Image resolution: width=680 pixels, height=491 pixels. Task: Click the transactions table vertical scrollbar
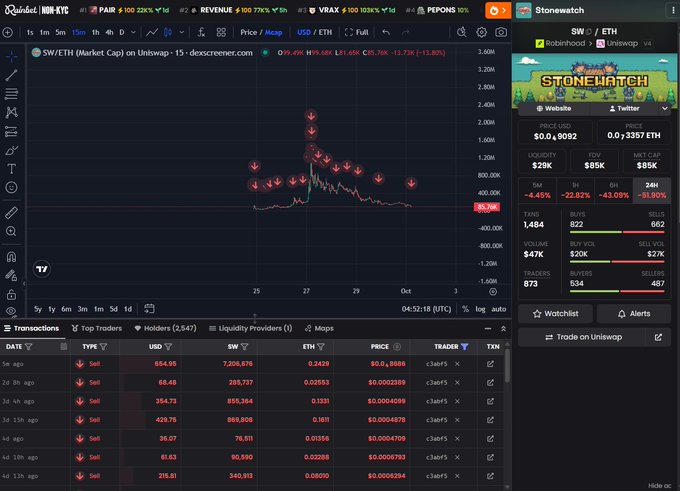click(x=507, y=366)
